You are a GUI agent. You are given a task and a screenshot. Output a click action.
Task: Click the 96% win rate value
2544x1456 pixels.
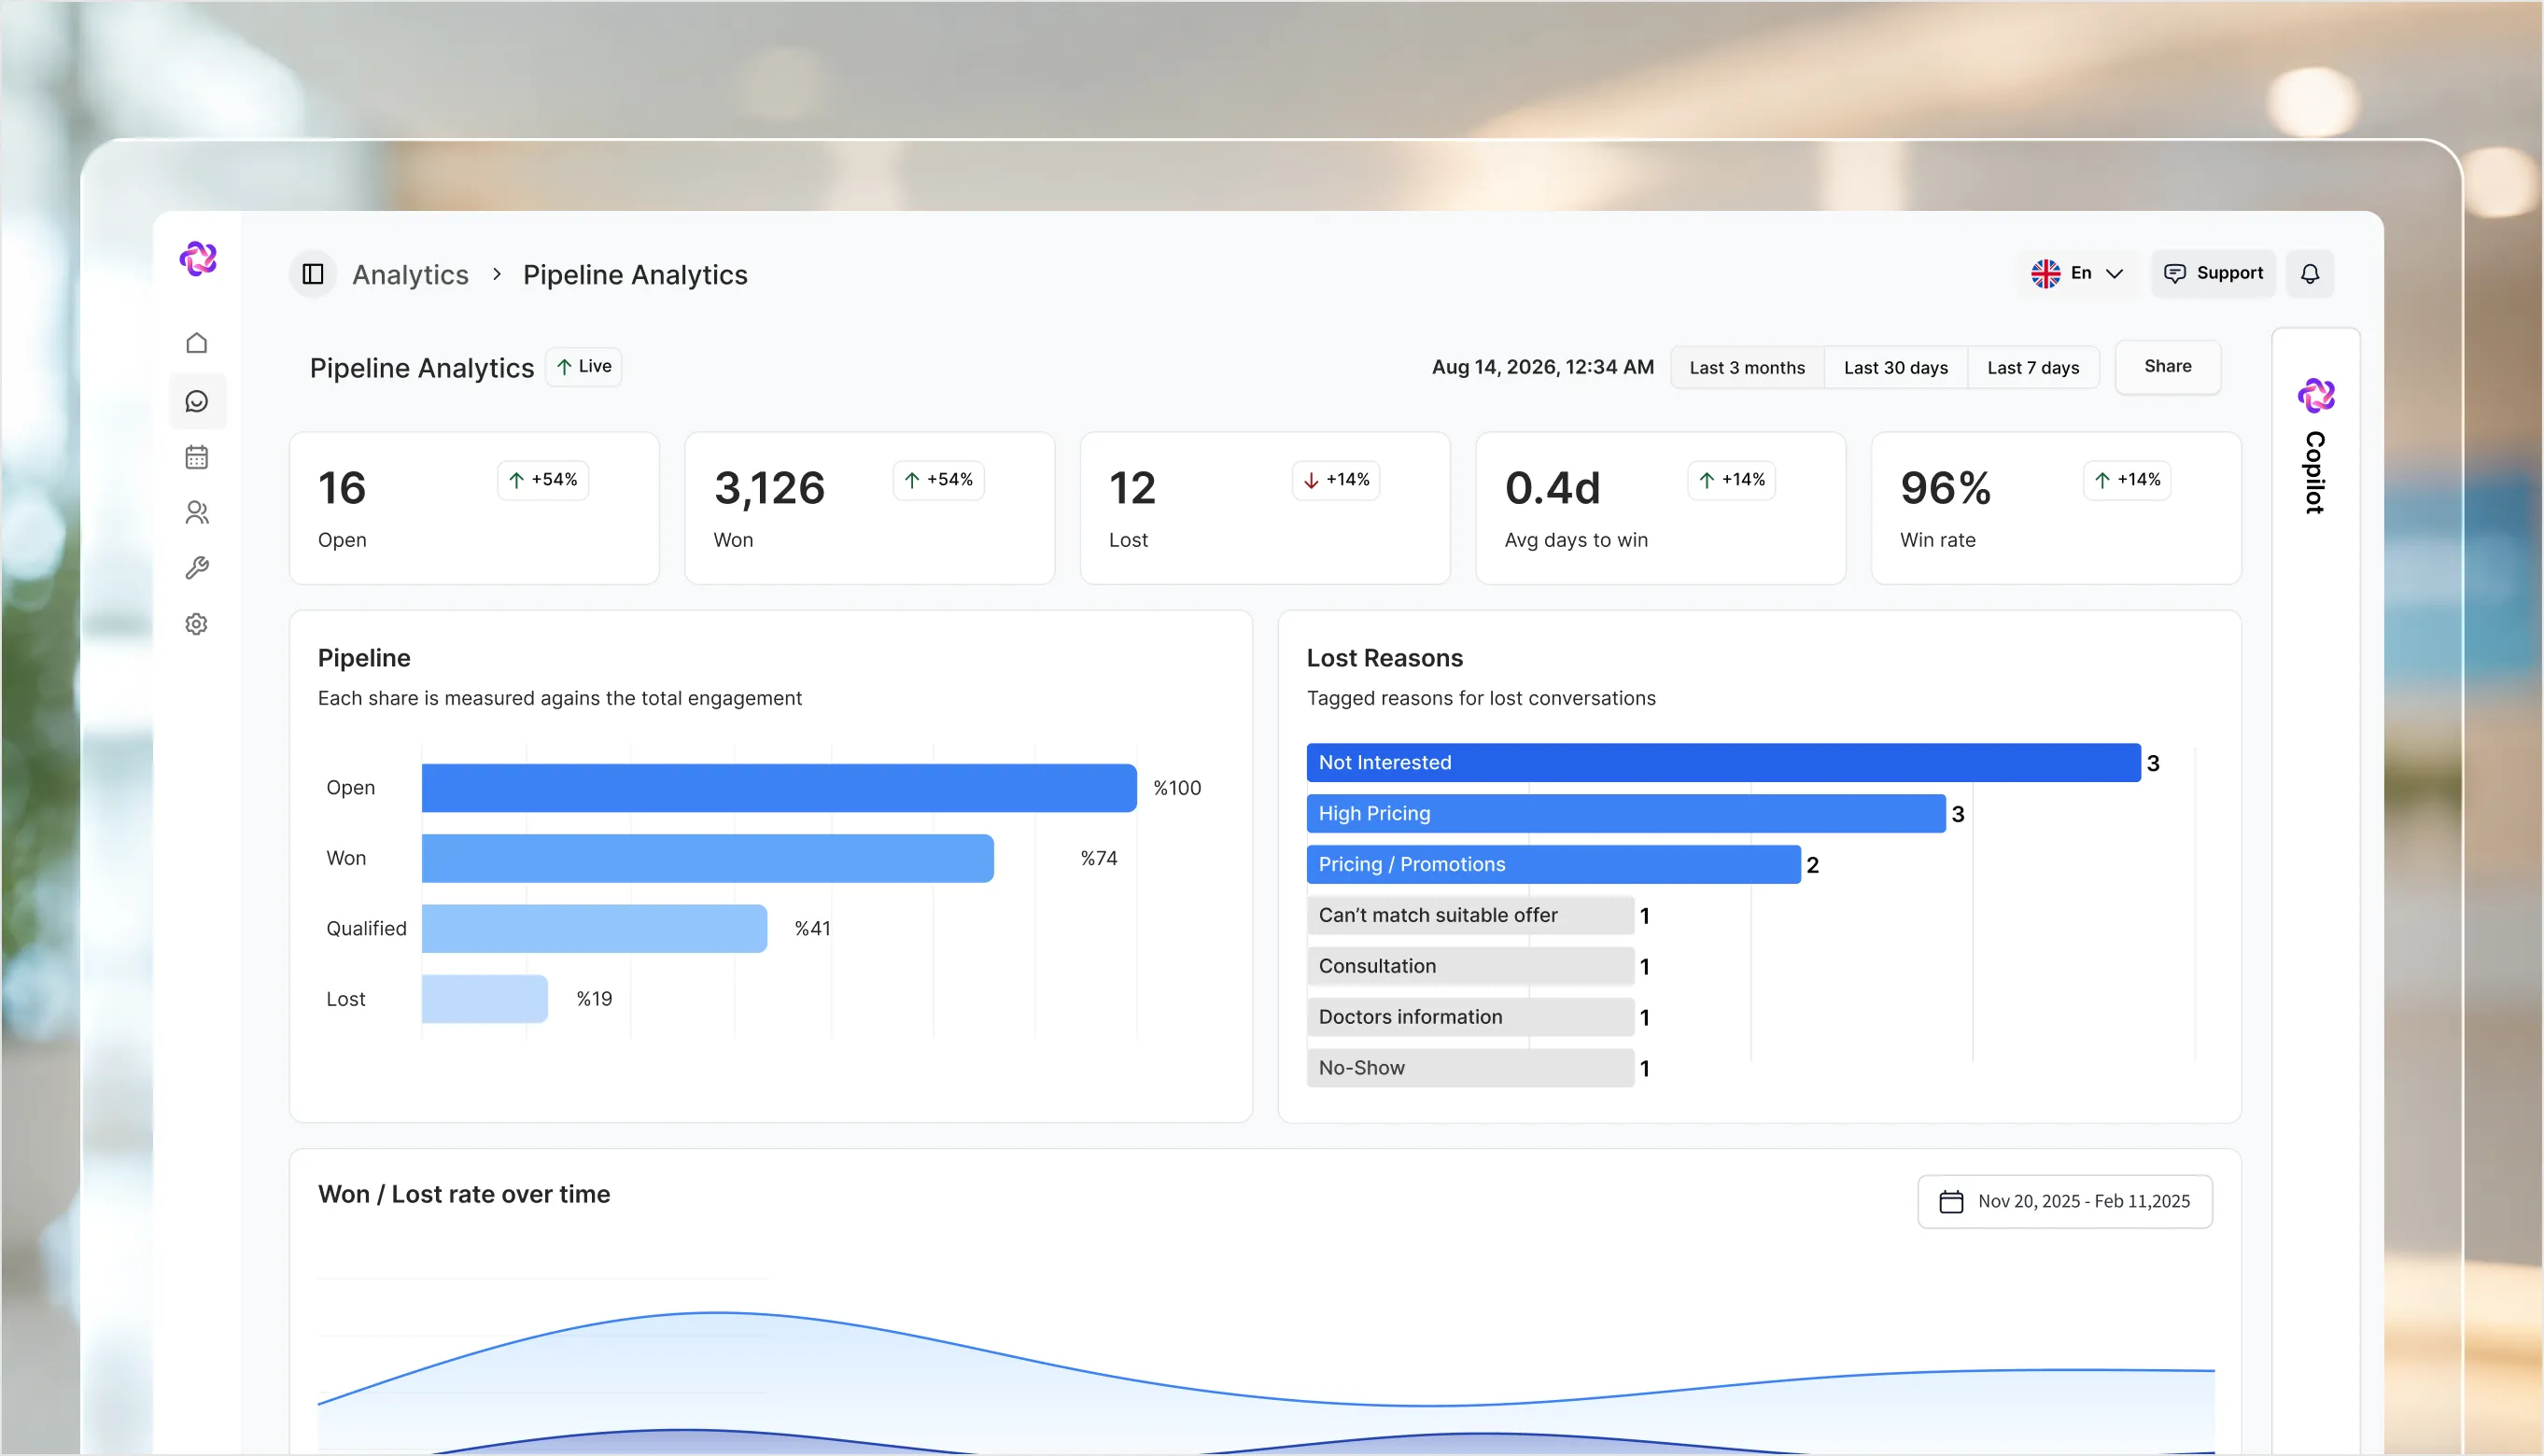point(1946,488)
